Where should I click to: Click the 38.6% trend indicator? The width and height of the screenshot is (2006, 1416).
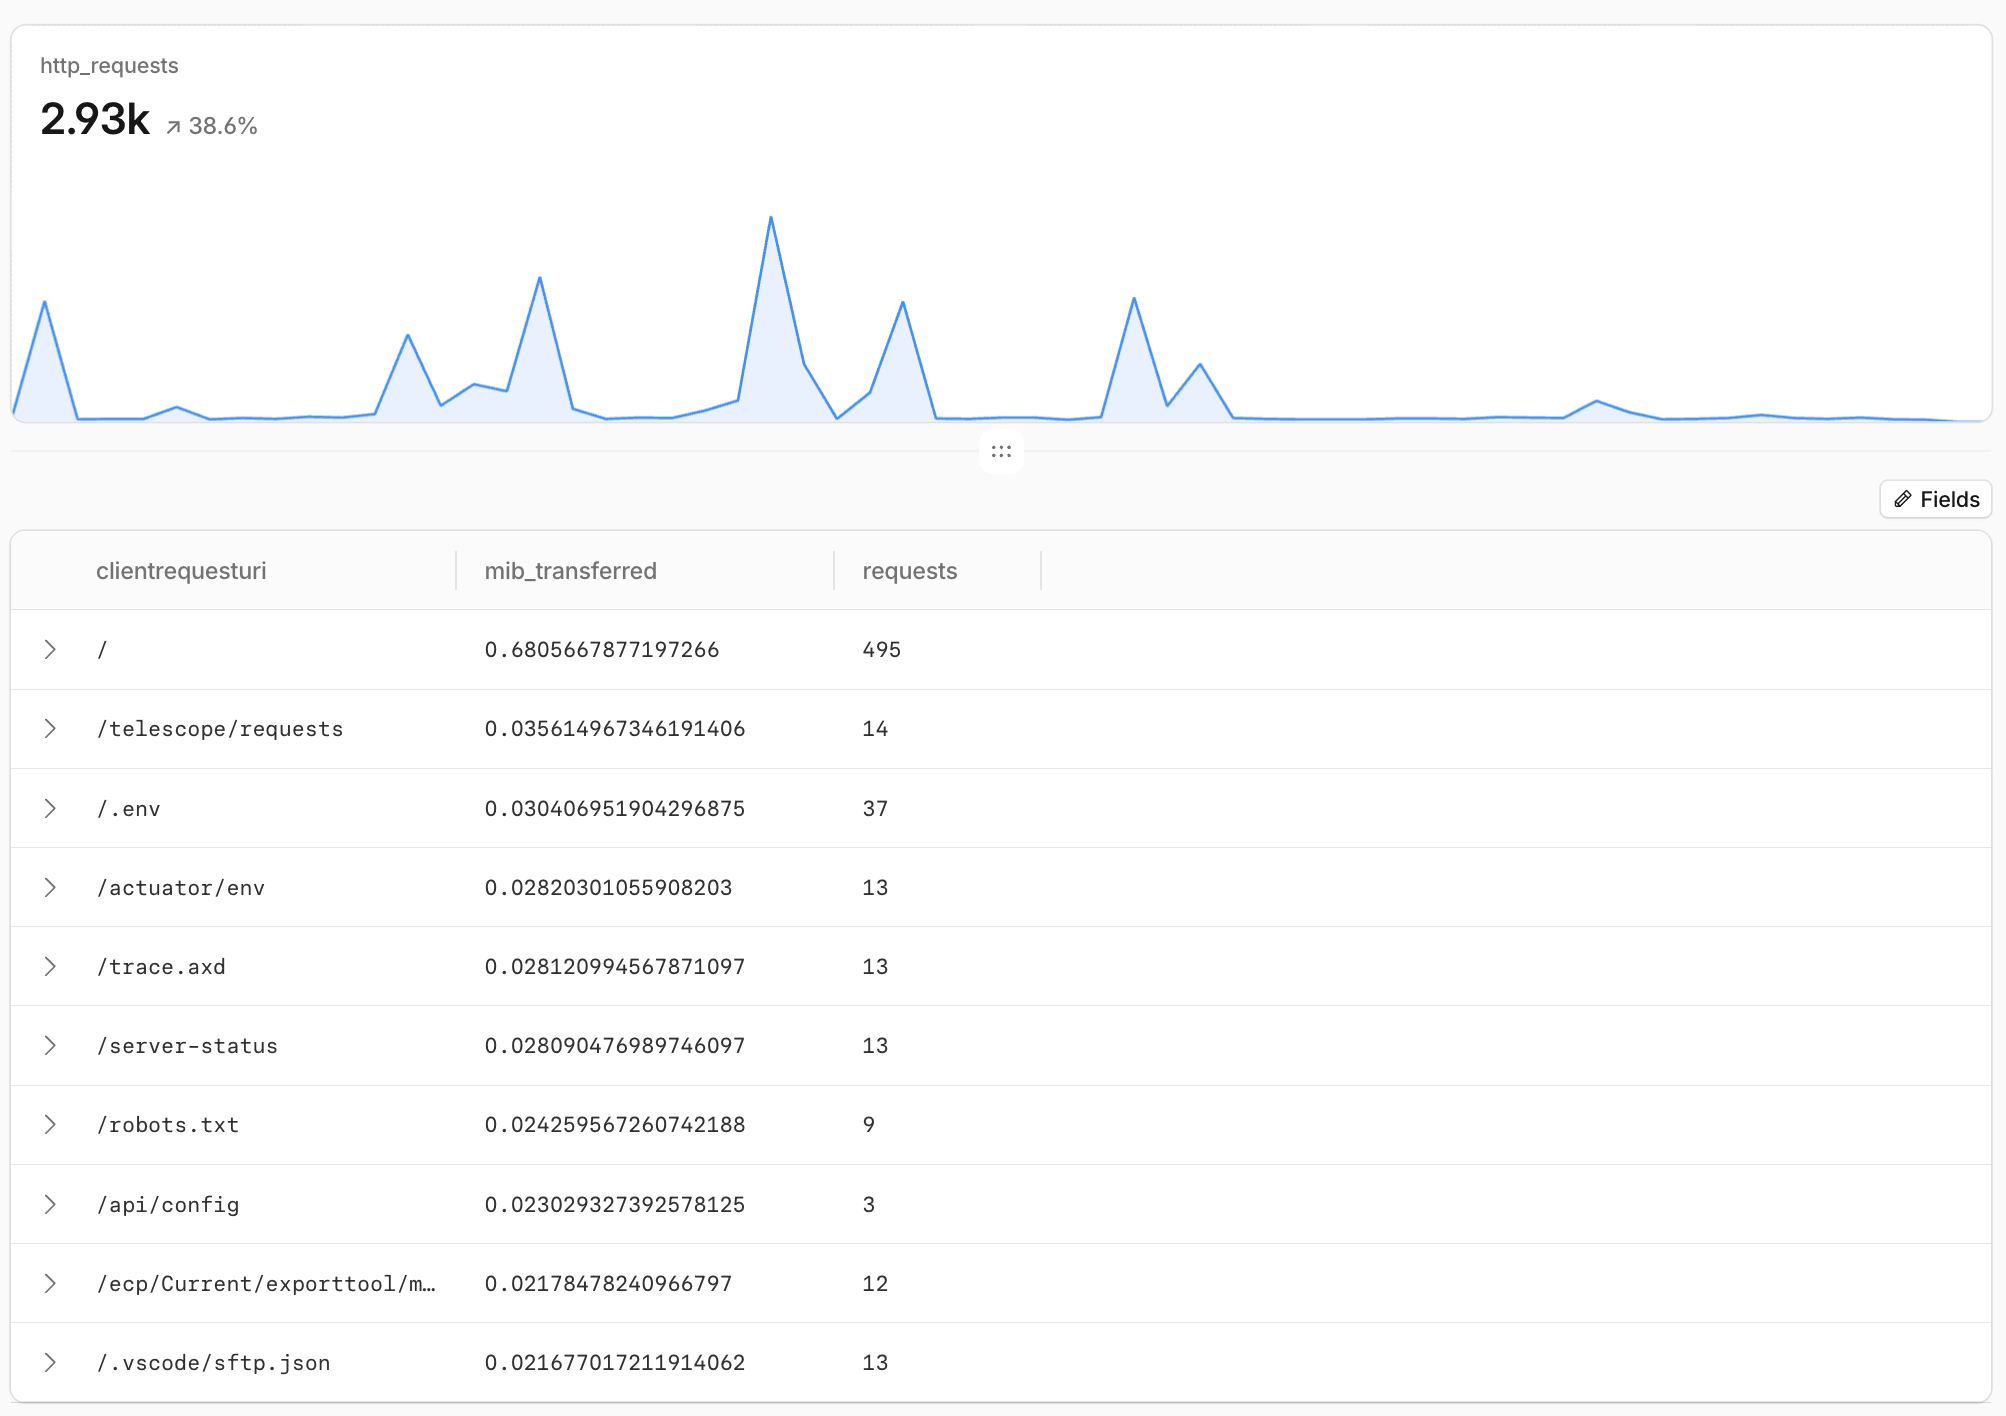[212, 126]
